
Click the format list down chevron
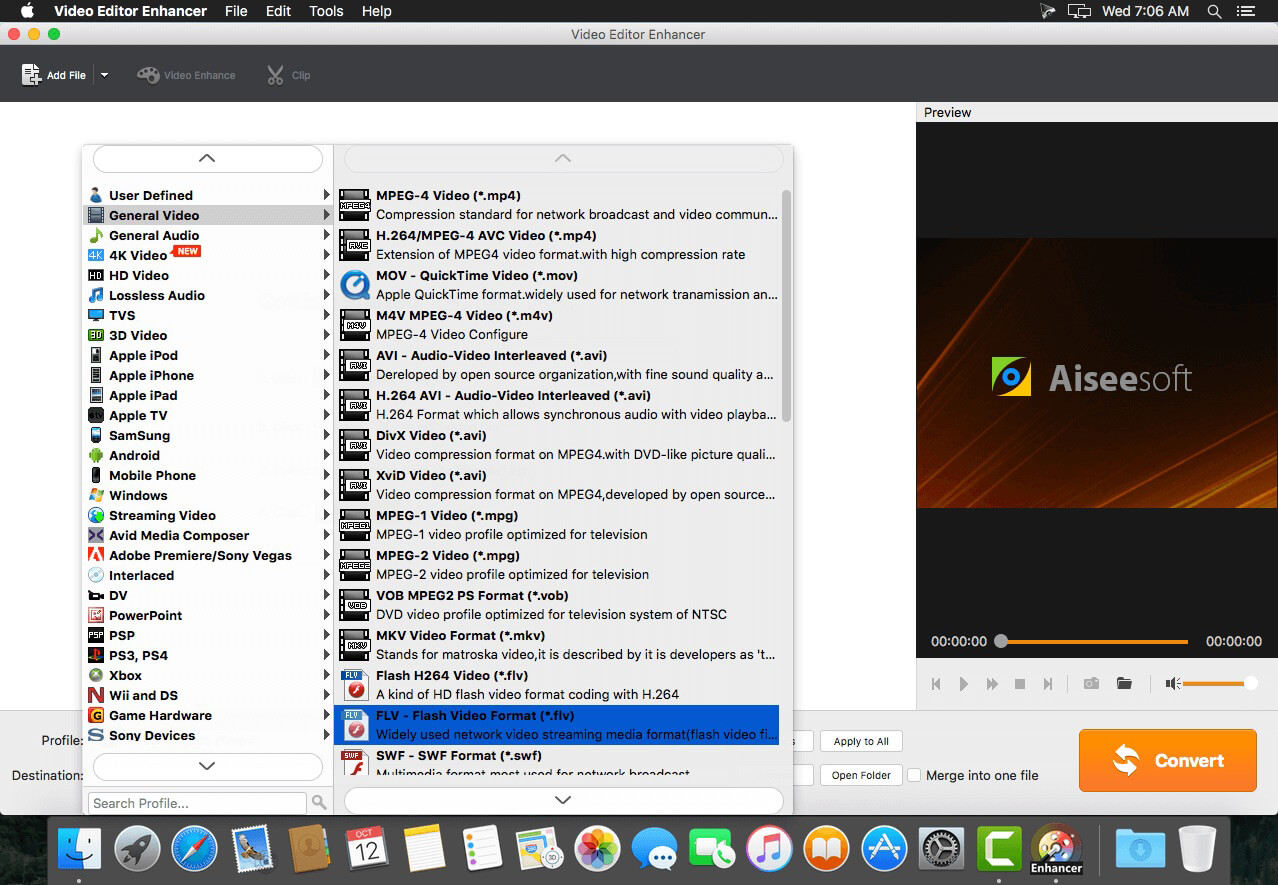(x=563, y=800)
